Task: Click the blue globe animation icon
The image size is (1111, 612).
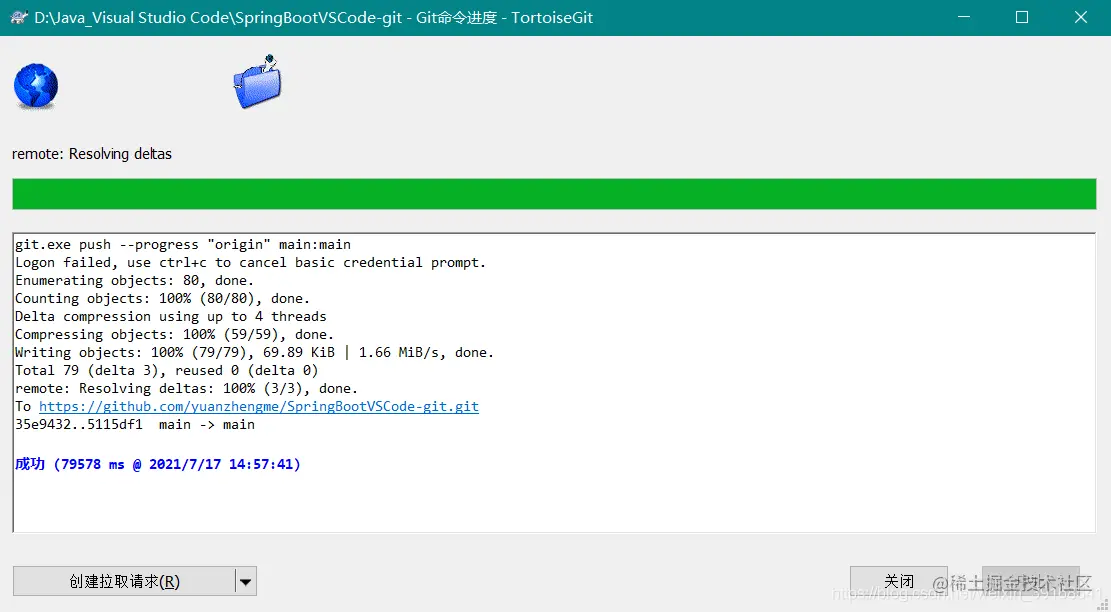Action: click(35, 86)
